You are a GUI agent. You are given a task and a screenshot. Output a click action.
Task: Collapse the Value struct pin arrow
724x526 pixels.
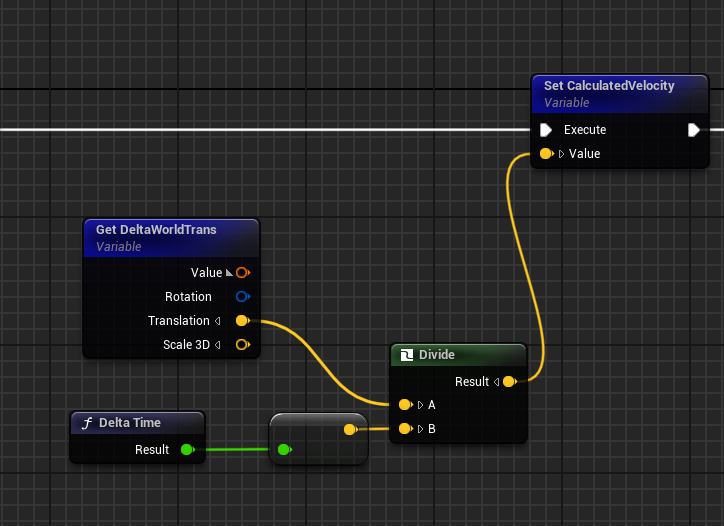click(229, 273)
